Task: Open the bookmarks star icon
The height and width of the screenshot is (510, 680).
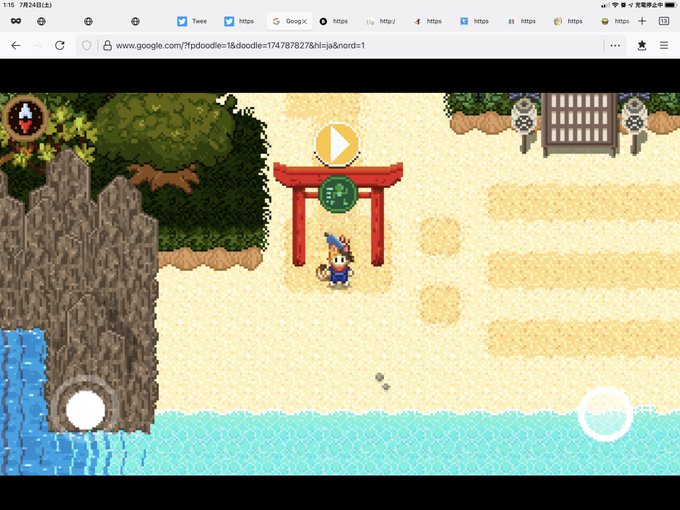Action: point(642,45)
